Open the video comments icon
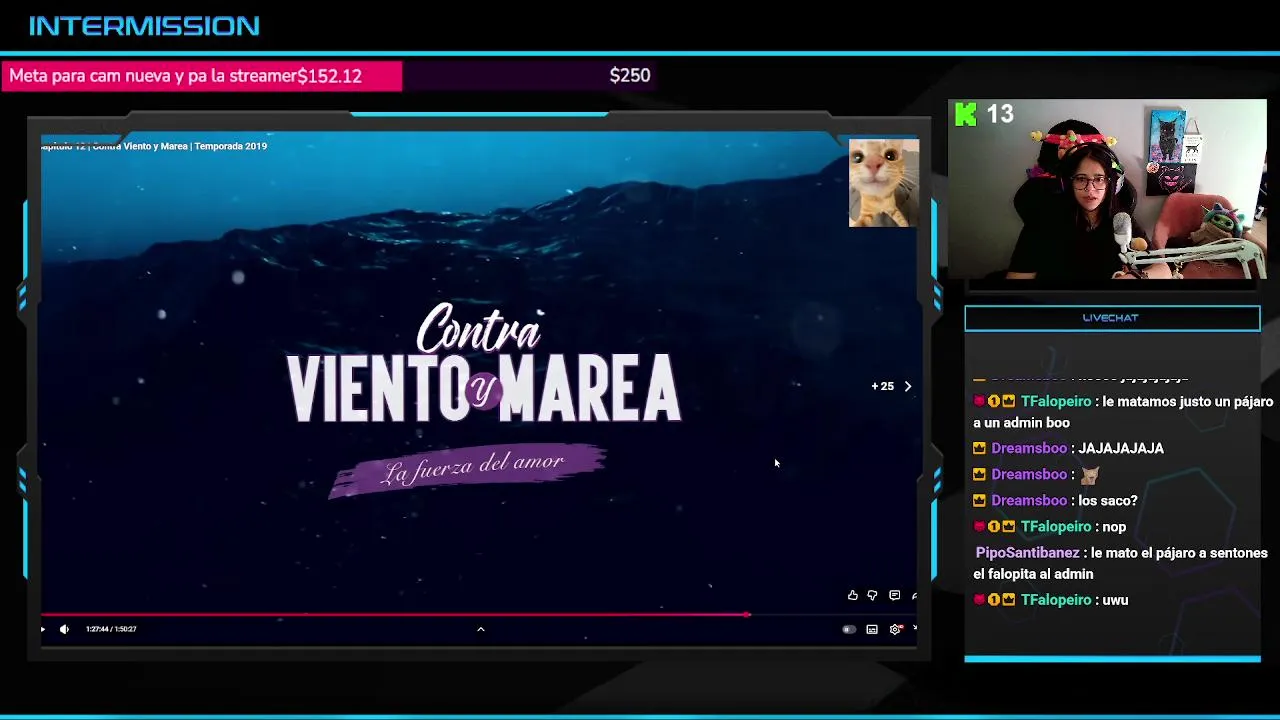The image size is (1280, 720). tap(894, 596)
